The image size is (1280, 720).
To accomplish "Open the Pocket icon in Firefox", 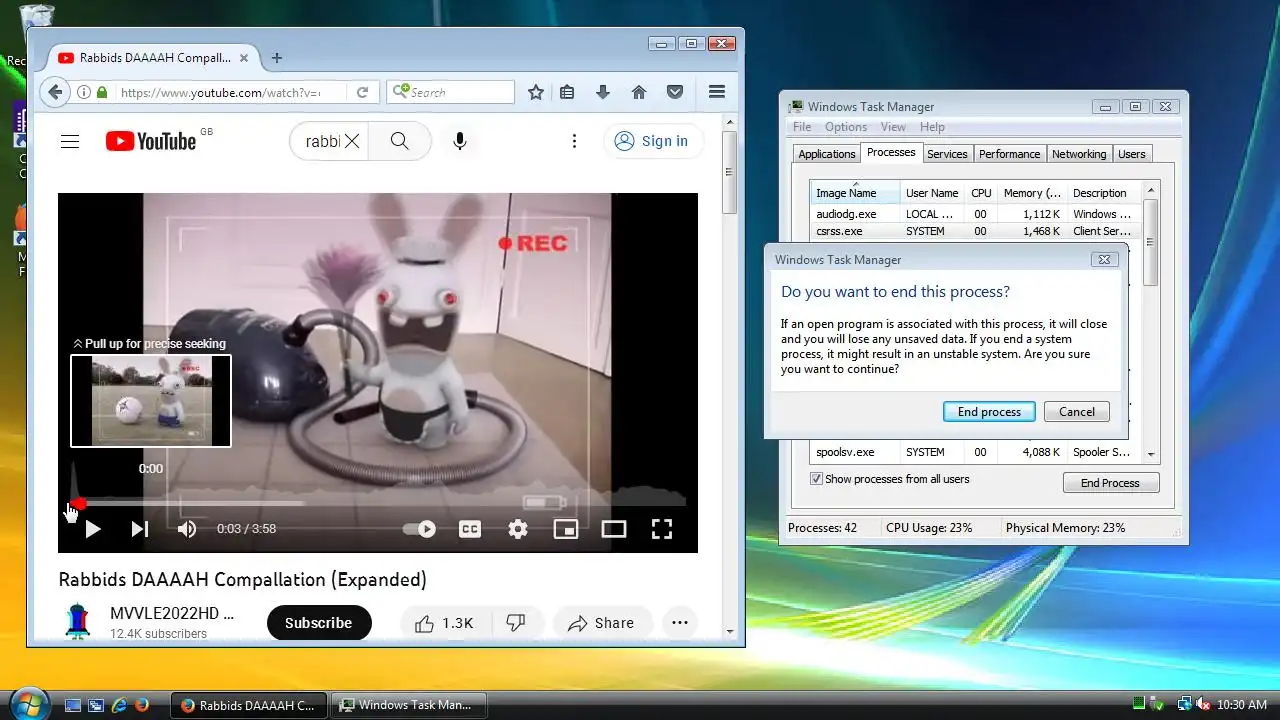I will point(675,92).
